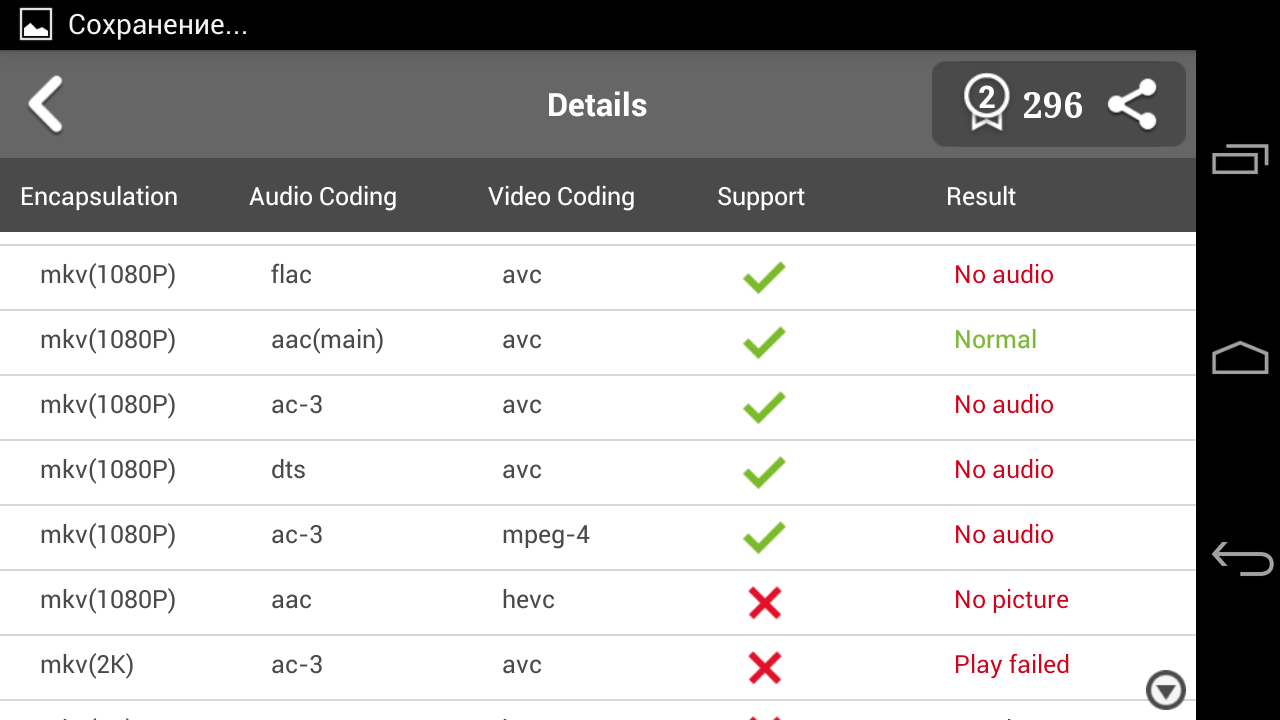The height and width of the screenshot is (720, 1280).
Task: Tap the red cross in the hevc row
Action: pos(764,602)
